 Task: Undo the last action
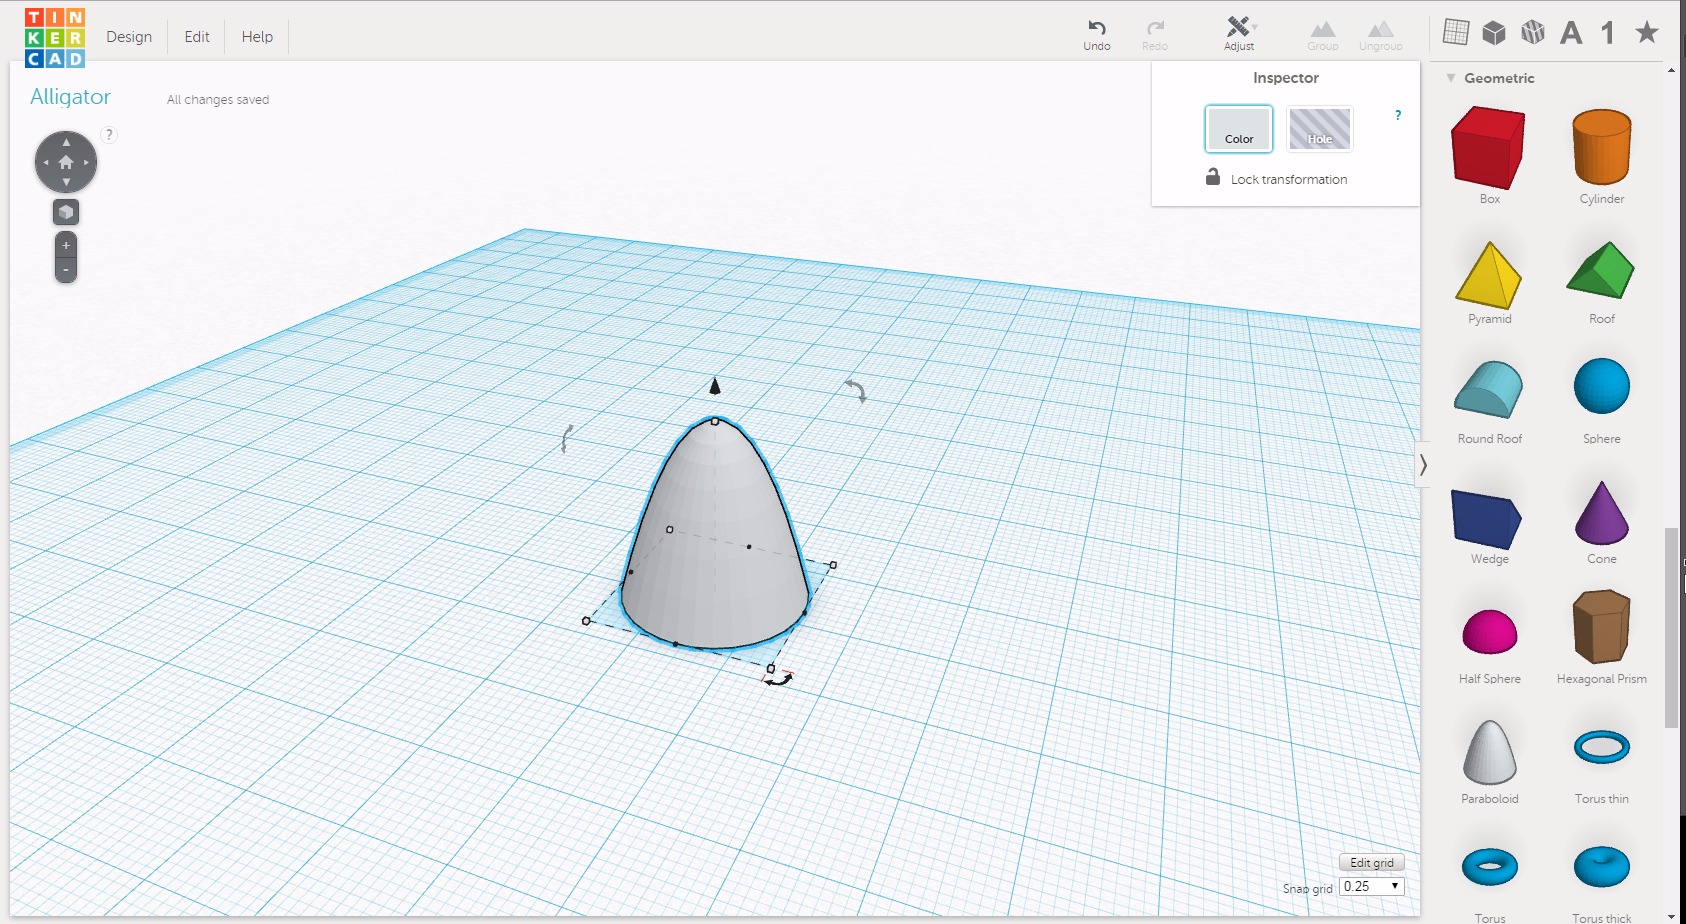pyautogui.click(x=1097, y=35)
